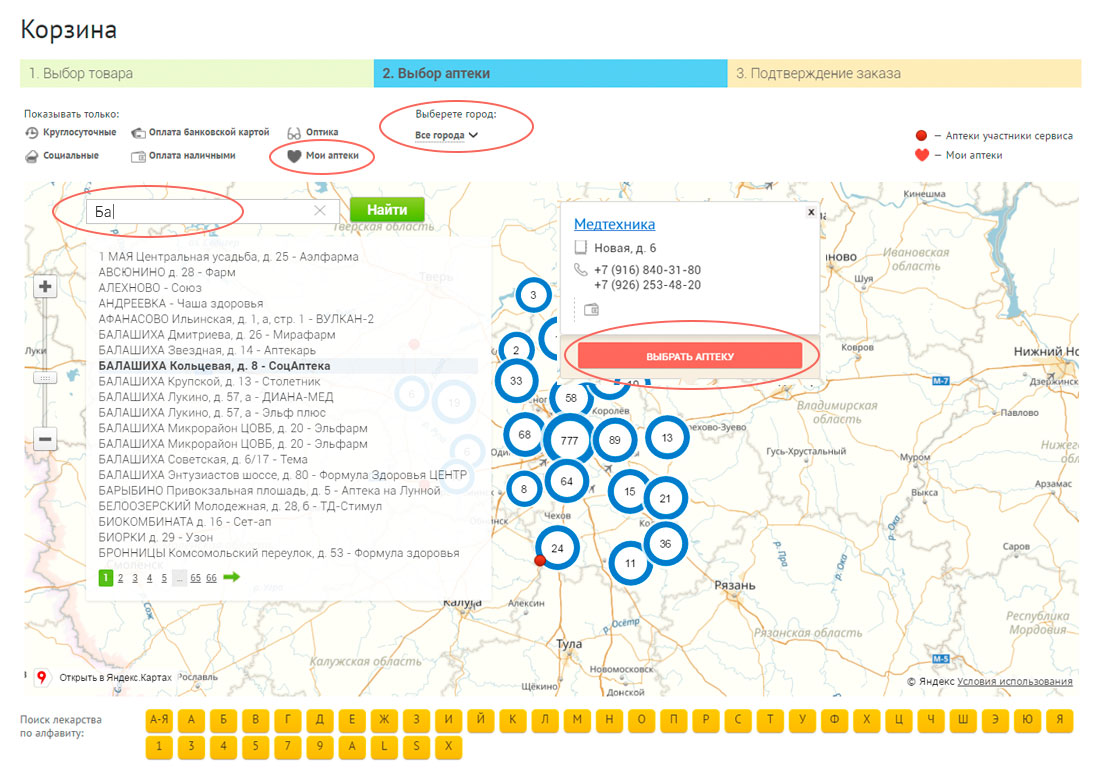Viewport: 1104px width, 779px height.
Task: Open the map cluster labeled 777
Action: click(x=569, y=441)
